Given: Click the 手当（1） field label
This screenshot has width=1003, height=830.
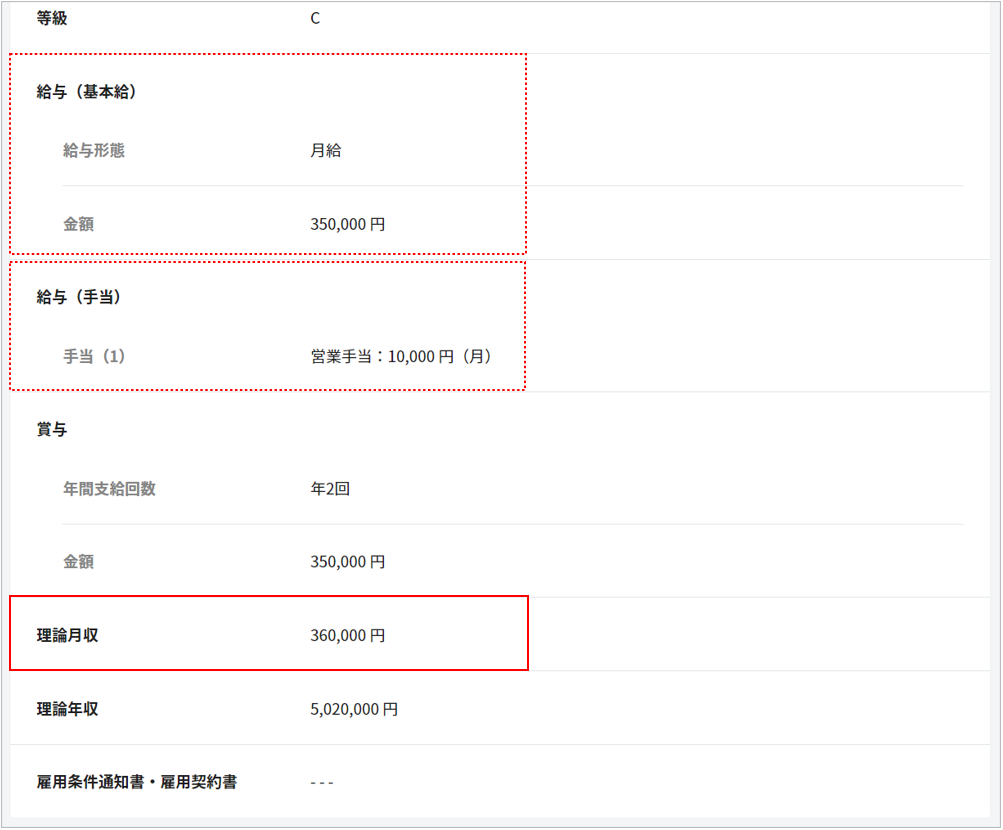Looking at the screenshot, I should [94, 356].
